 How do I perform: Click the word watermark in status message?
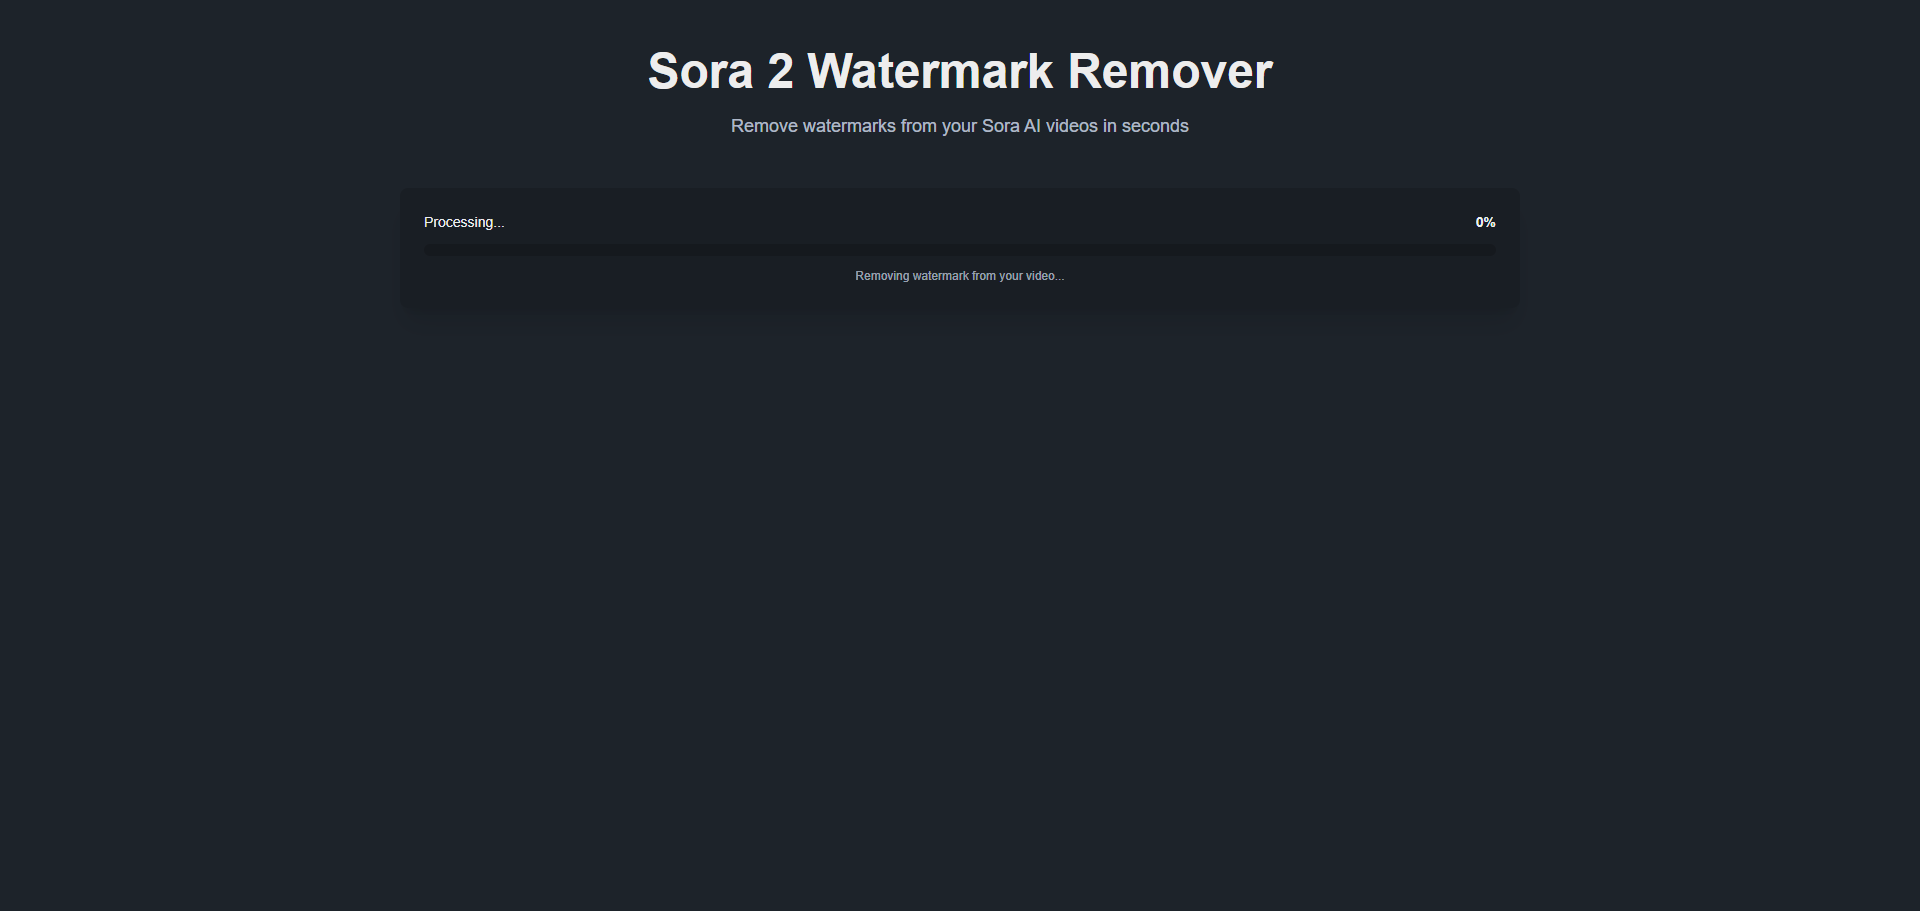pos(940,276)
